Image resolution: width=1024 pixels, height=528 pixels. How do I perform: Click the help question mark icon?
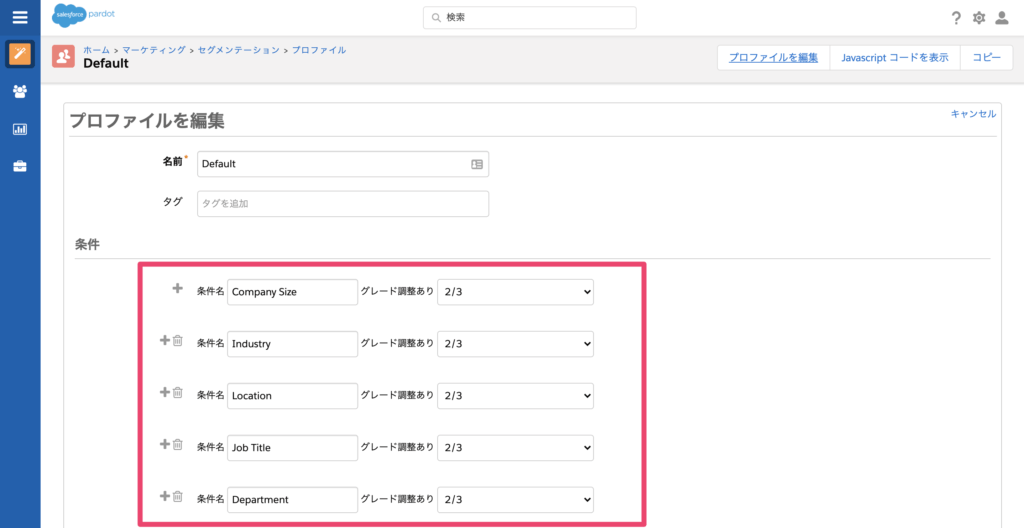click(x=956, y=18)
